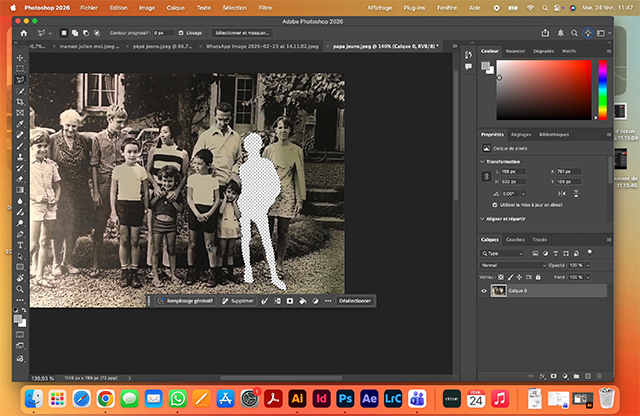Toggle link width and height constraint
This screenshot has width=640, height=416.
[x=486, y=176]
